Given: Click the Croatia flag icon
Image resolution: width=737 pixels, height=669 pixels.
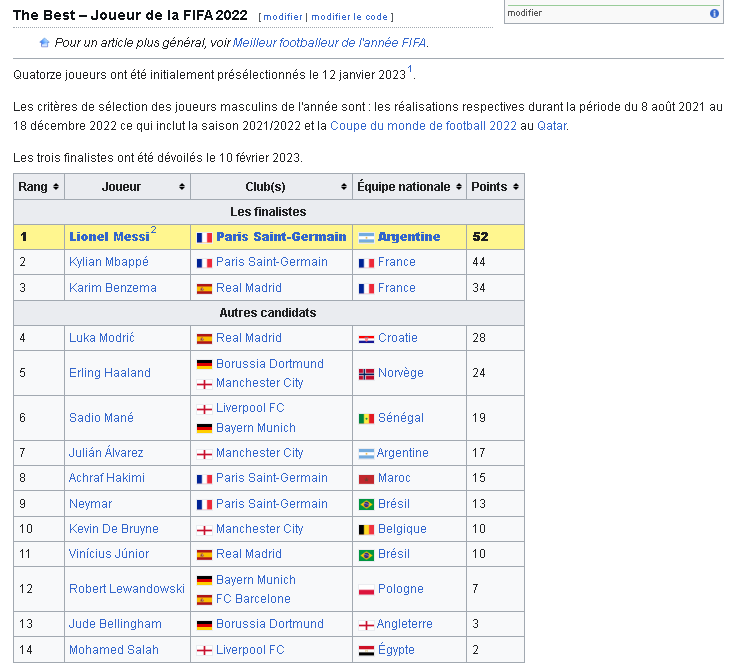Looking at the screenshot, I should [x=366, y=338].
